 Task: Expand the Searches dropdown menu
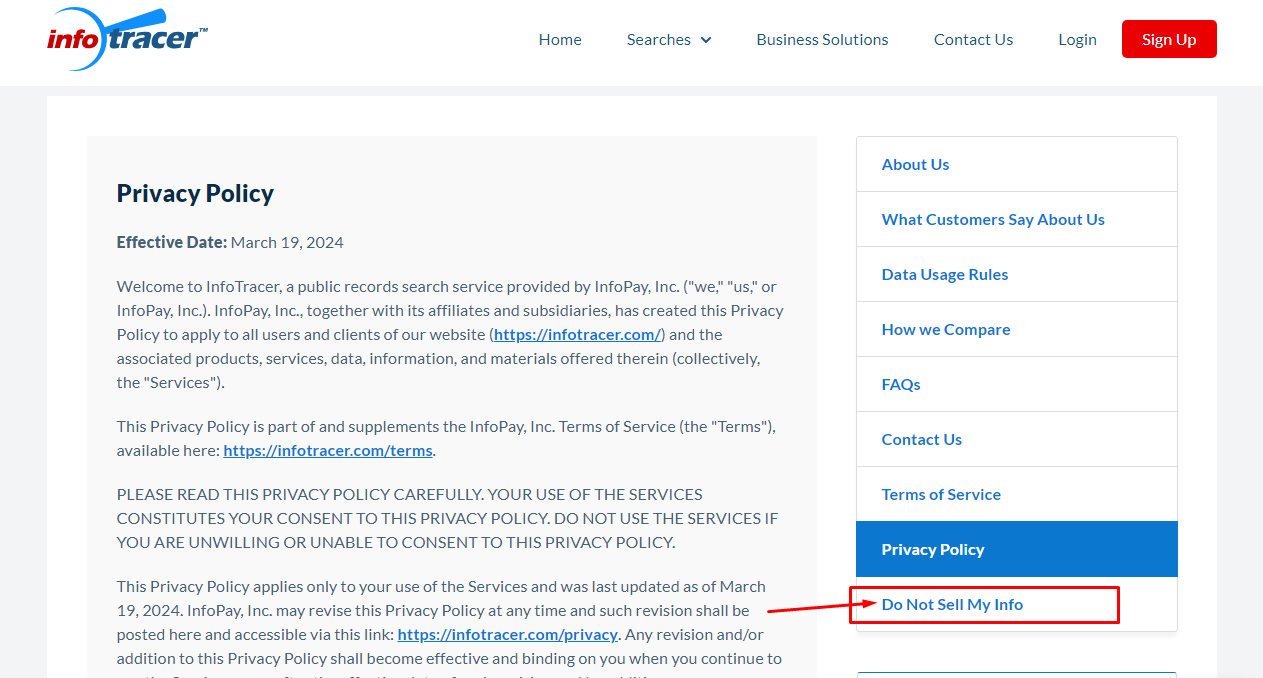pos(669,40)
